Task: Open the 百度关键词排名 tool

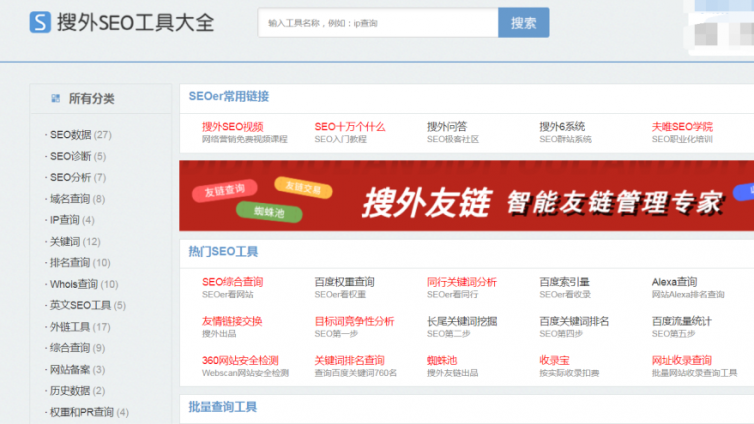Action: [x=574, y=321]
